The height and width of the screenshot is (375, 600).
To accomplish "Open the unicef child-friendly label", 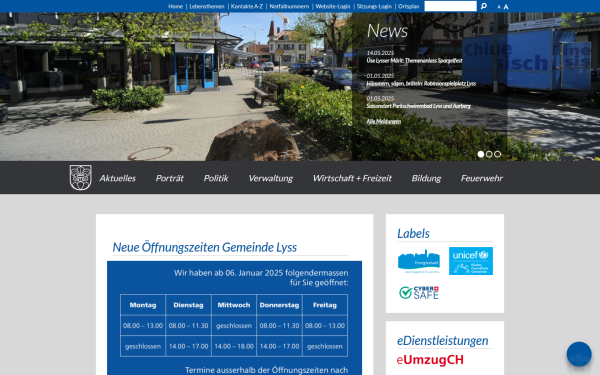I will (x=471, y=261).
